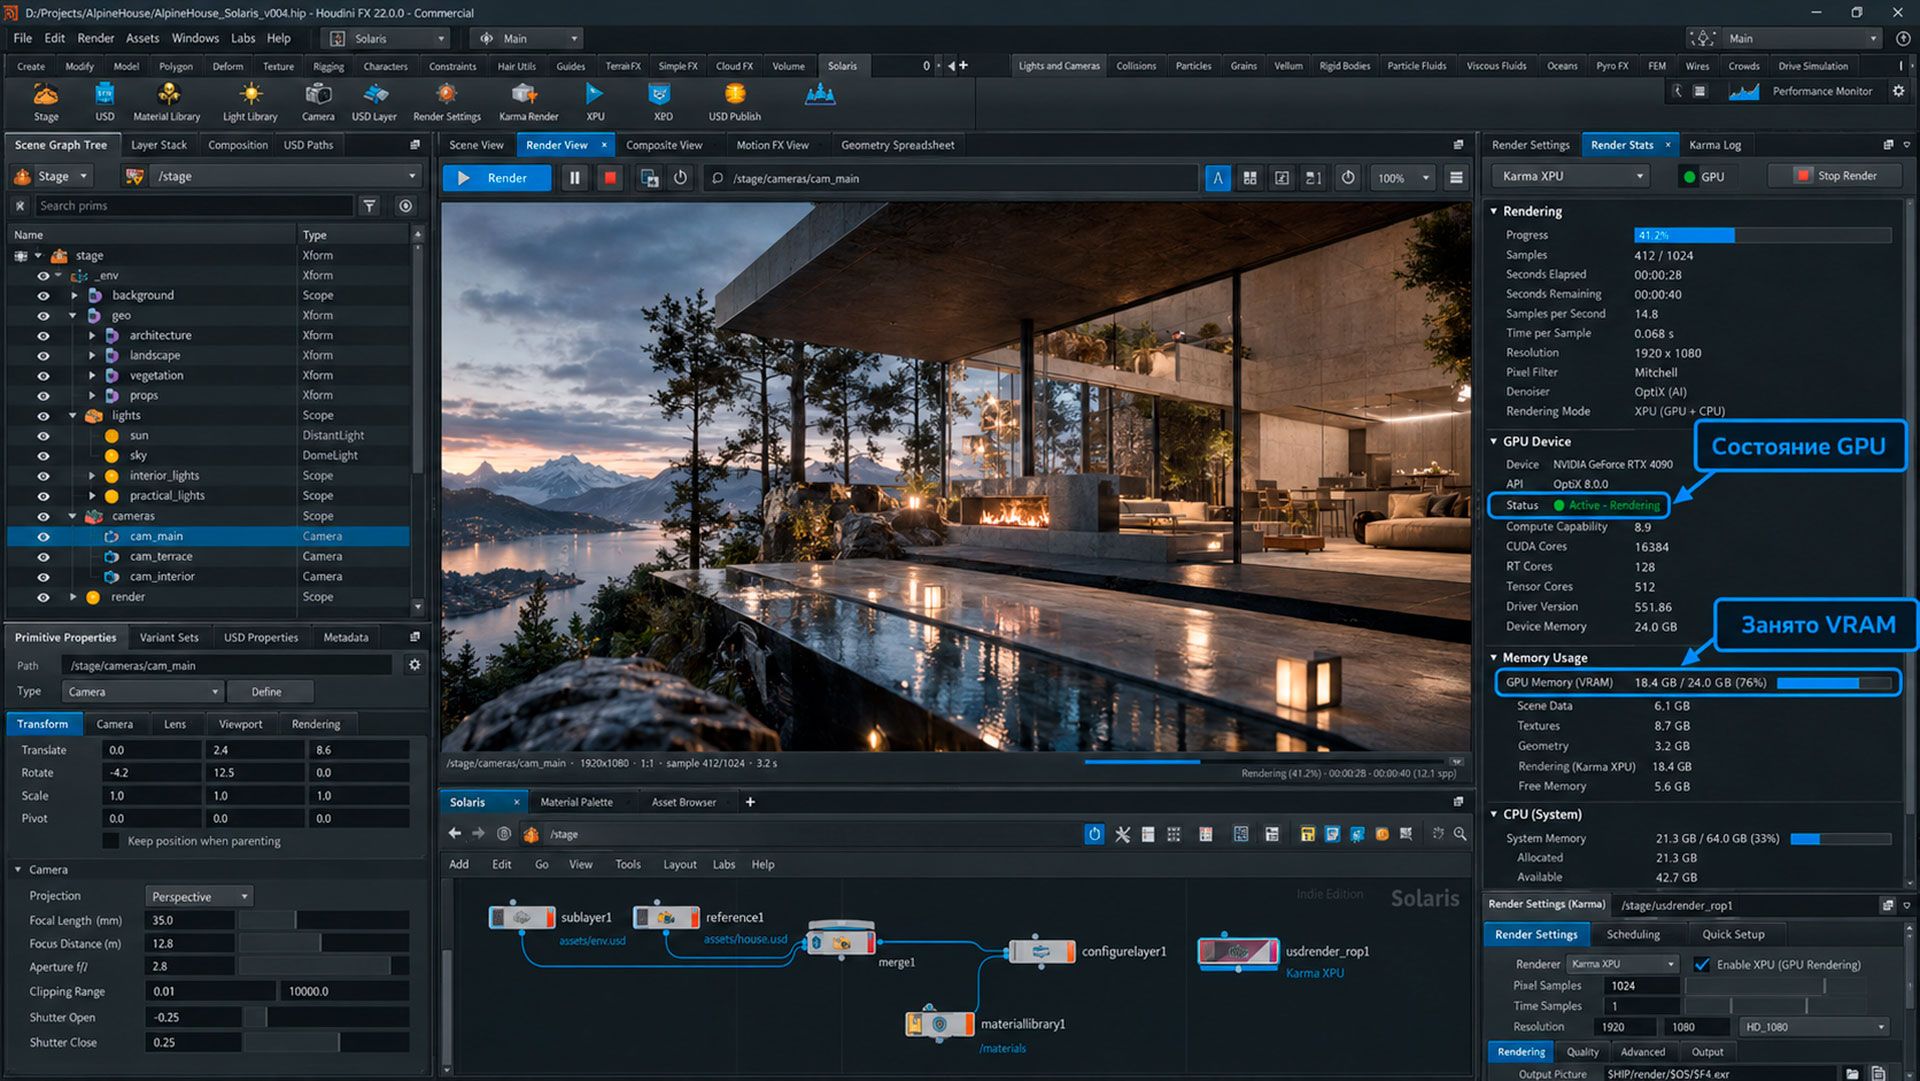Image resolution: width=1920 pixels, height=1081 pixels.
Task: Click the filter icon beside Search prims
Action: [x=369, y=206]
